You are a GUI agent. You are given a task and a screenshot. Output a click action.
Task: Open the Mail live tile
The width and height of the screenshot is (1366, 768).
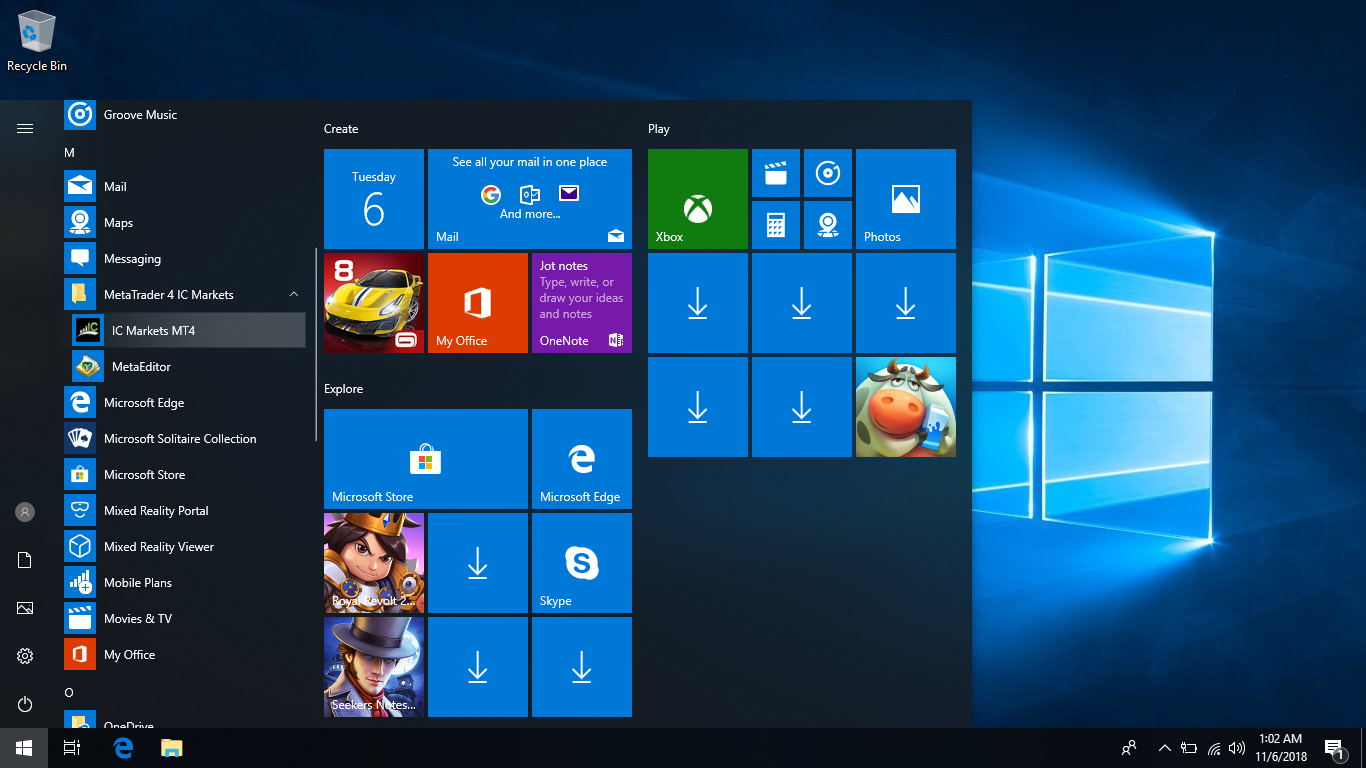pyautogui.click(x=530, y=199)
